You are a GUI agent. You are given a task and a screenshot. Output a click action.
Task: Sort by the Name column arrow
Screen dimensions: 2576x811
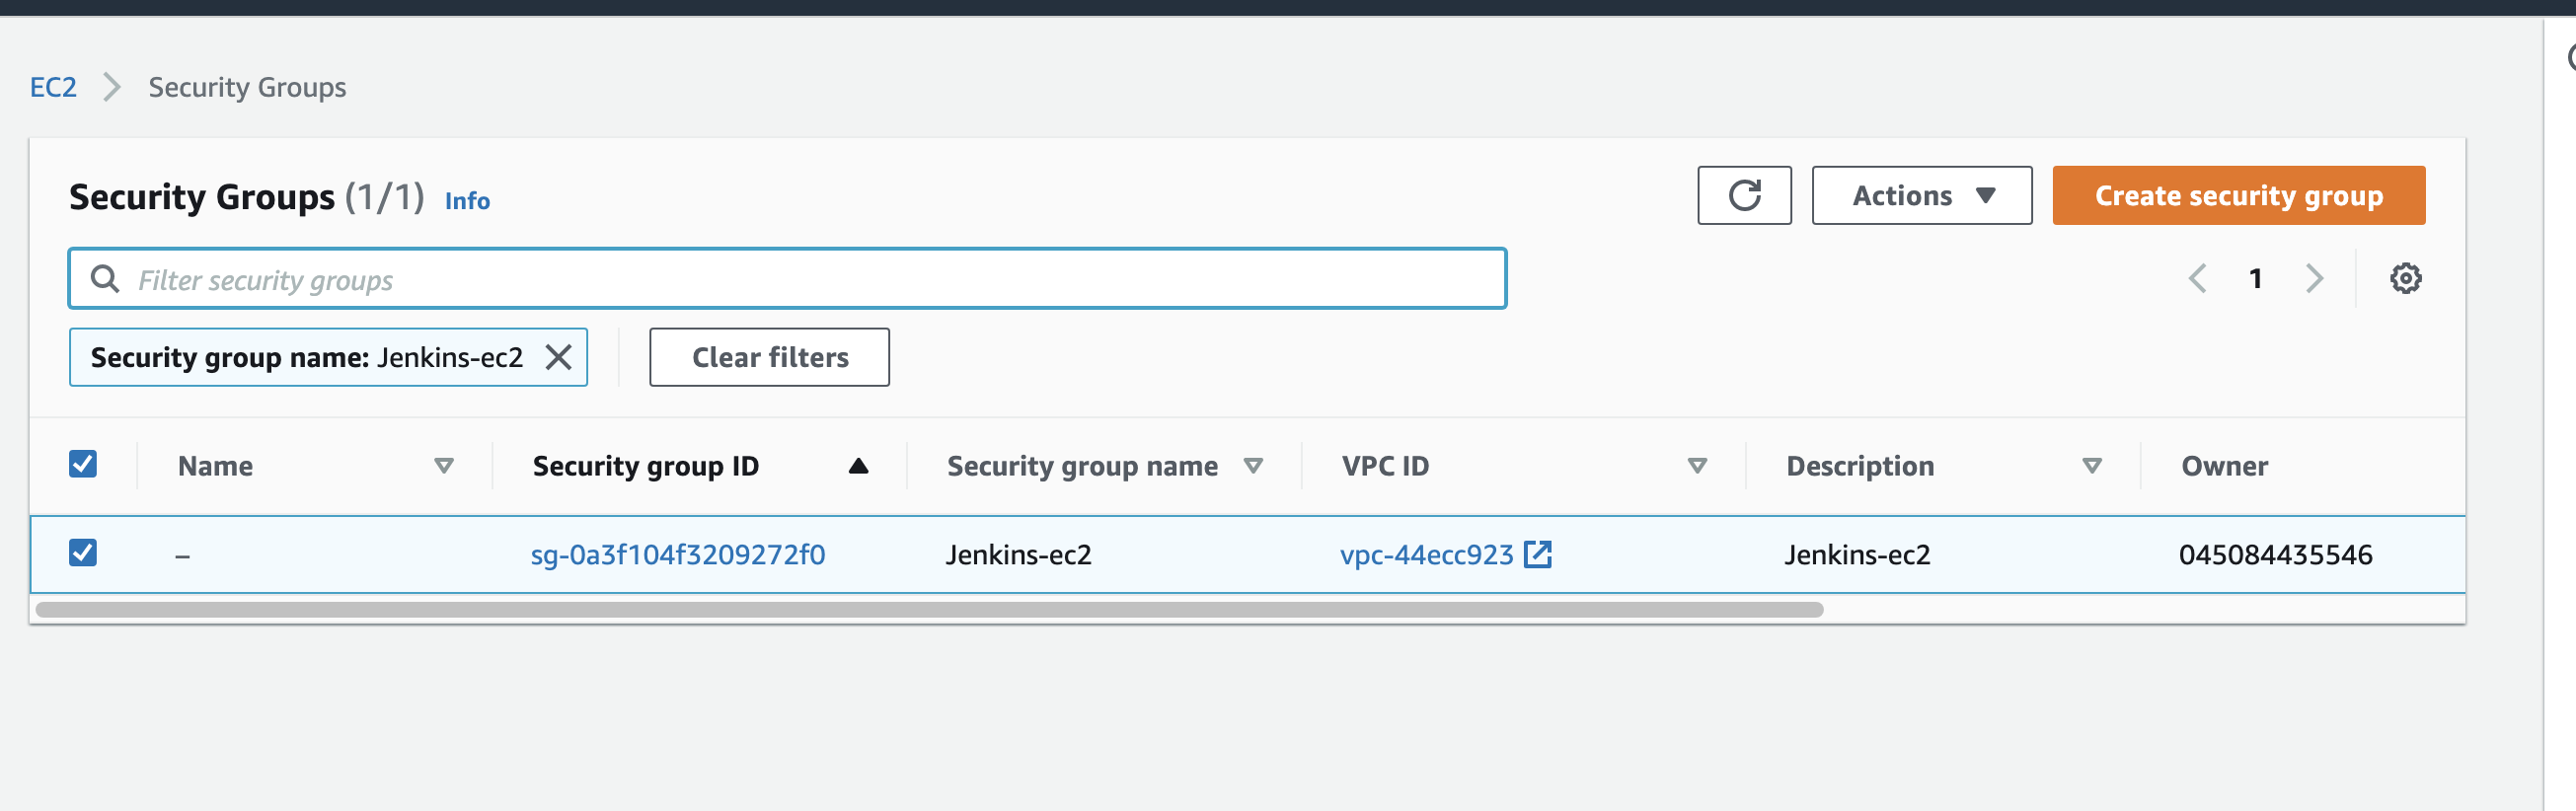click(444, 466)
